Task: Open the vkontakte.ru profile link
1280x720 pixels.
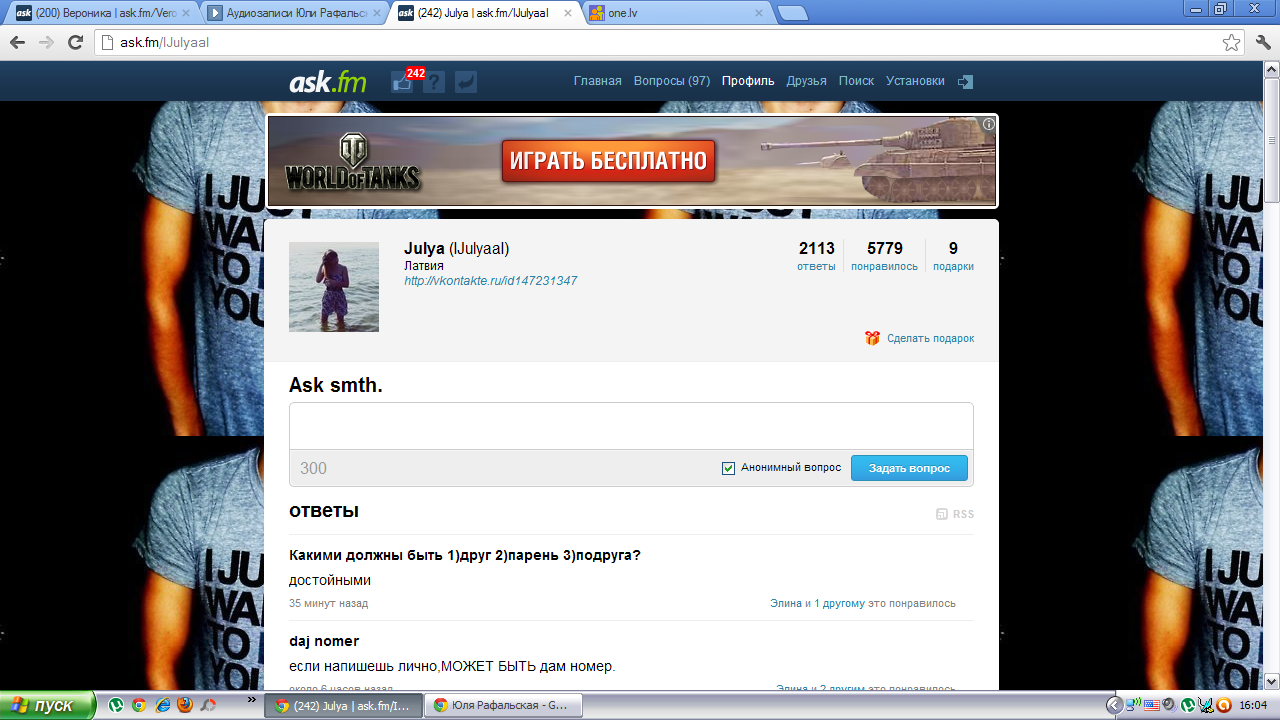Action: click(490, 281)
